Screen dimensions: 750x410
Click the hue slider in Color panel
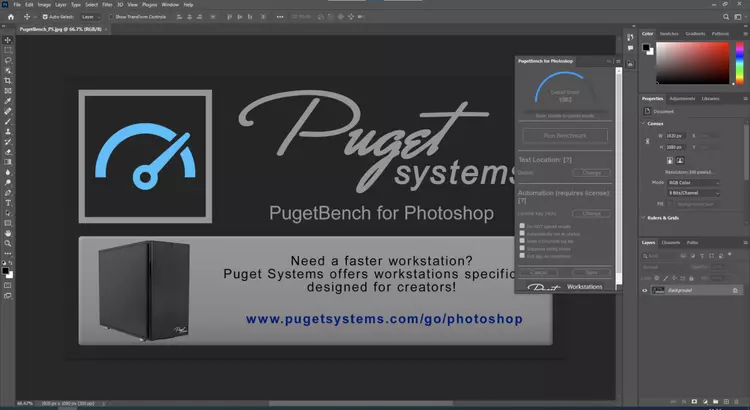(739, 63)
